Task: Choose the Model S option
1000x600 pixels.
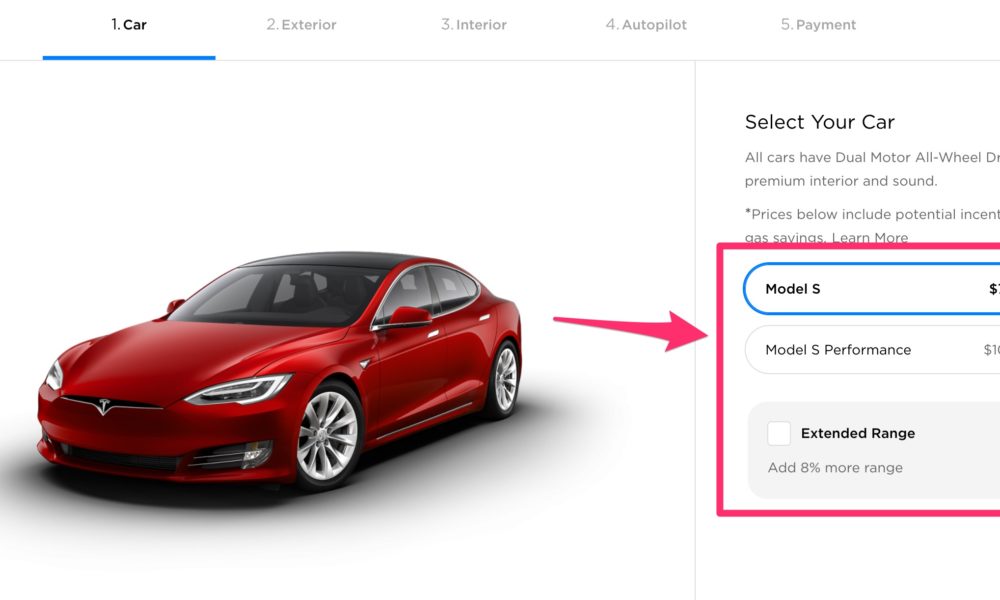Action: pyautogui.click(x=872, y=289)
